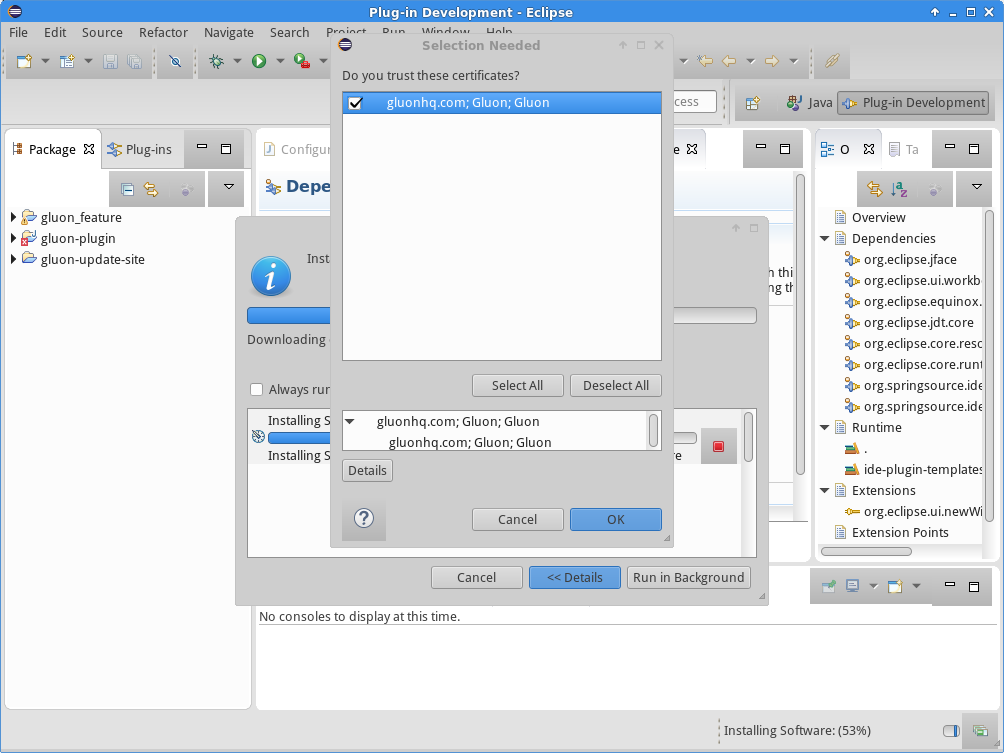Uncheck the gluonhq.com certificate checkbox
Image resolution: width=1004 pixels, height=753 pixels.
coord(355,103)
